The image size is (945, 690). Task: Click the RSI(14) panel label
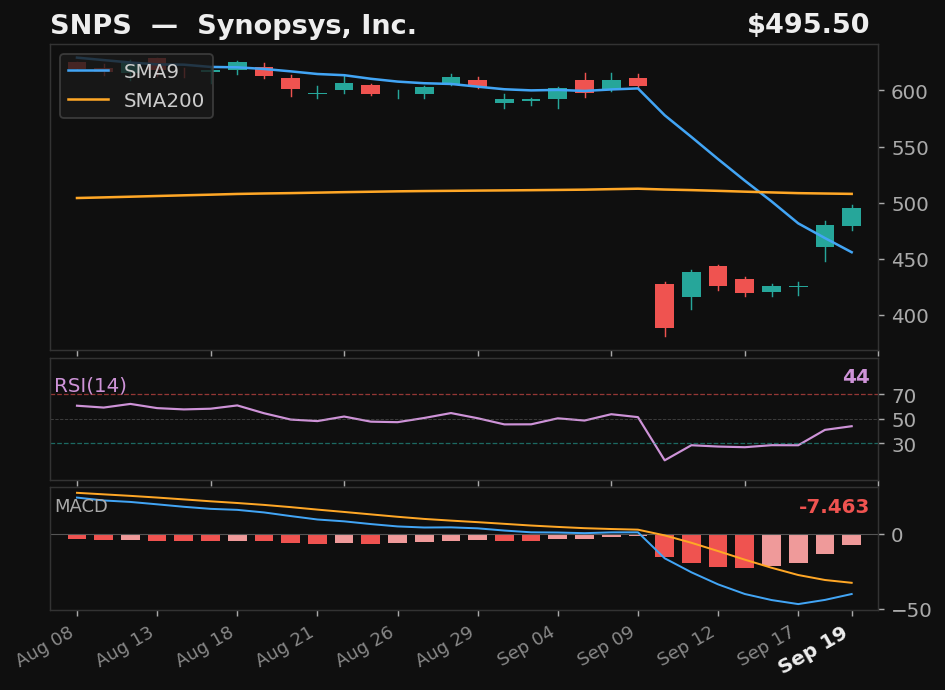[90, 385]
